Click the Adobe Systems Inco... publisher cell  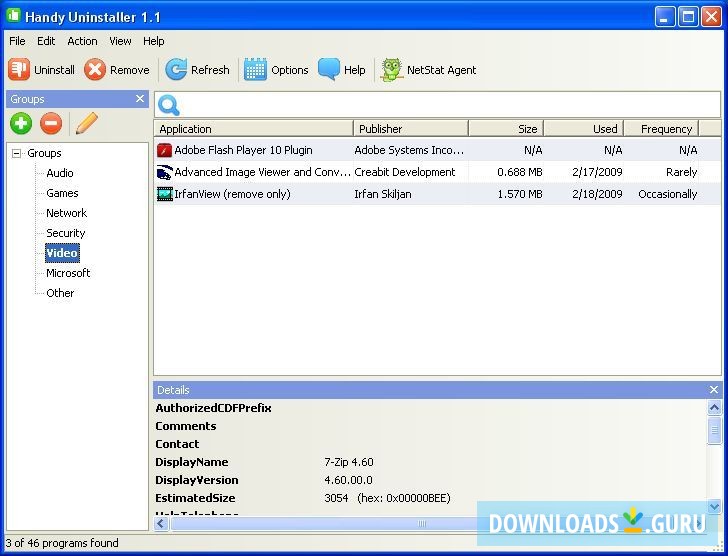409,150
